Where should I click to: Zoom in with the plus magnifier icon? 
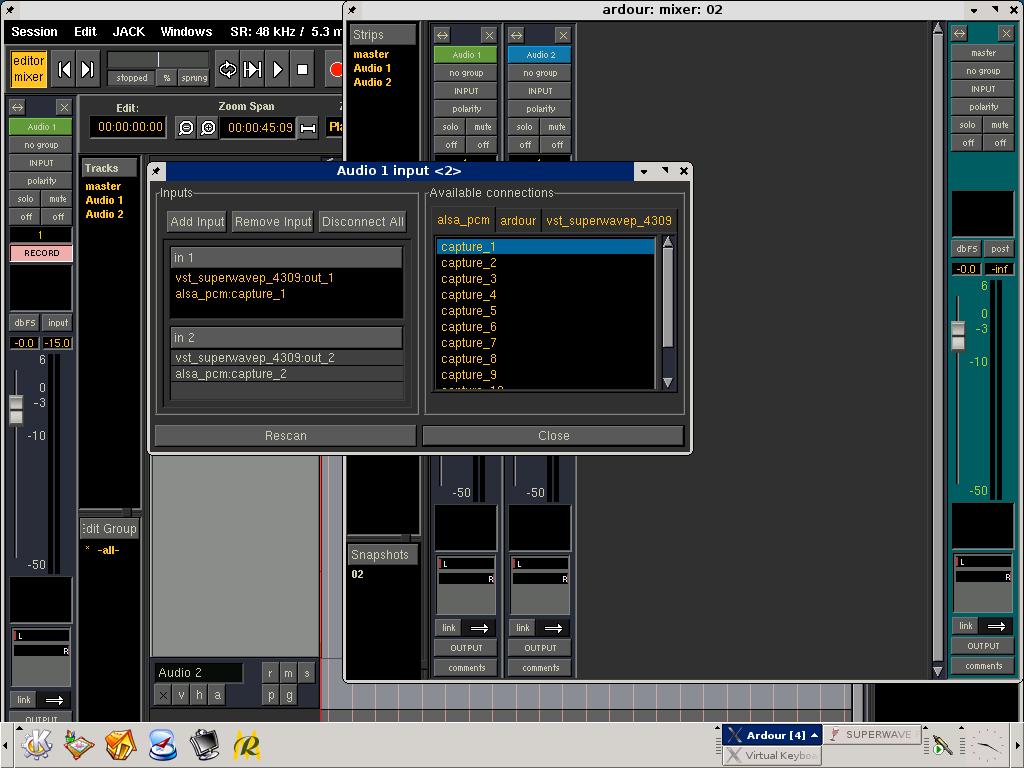point(208,128)
